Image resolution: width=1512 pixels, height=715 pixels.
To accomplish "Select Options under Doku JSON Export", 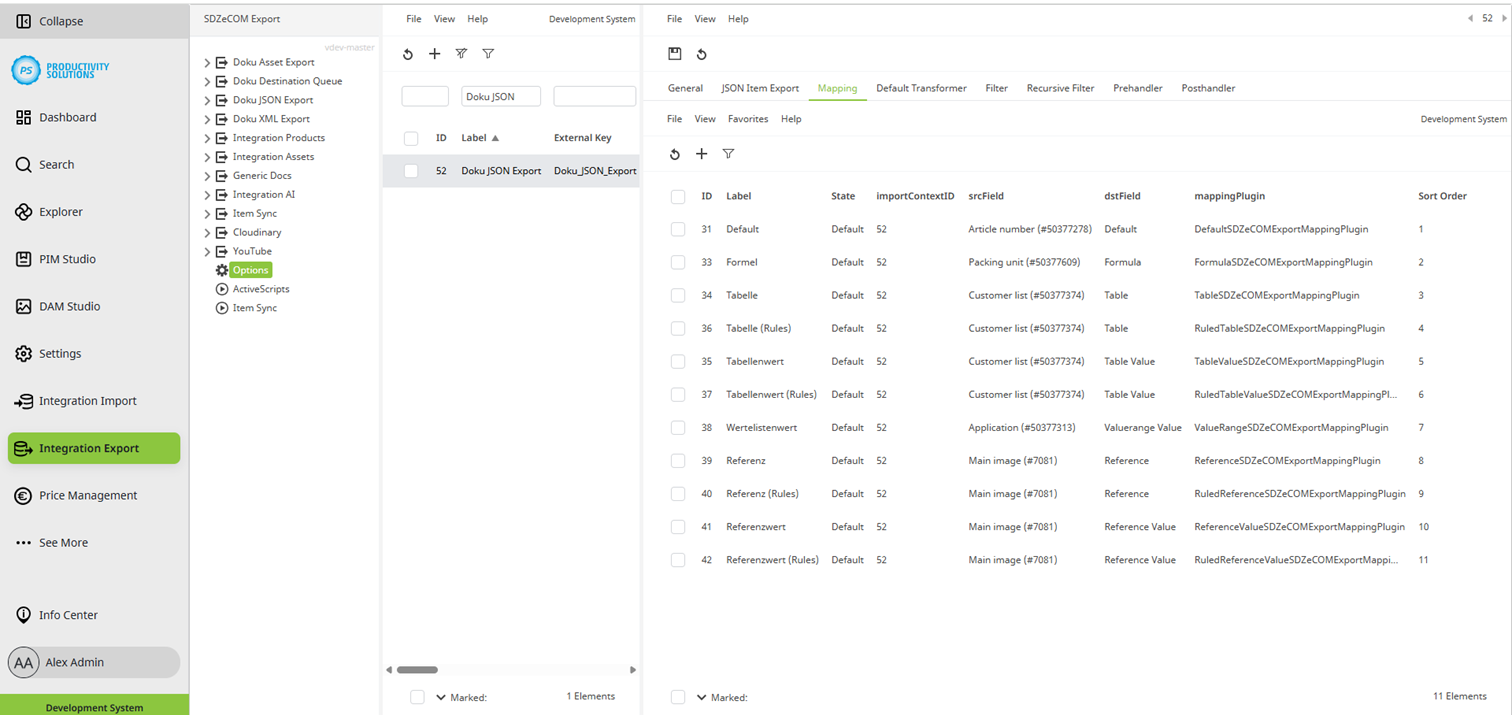I will [x=248, y=269].
